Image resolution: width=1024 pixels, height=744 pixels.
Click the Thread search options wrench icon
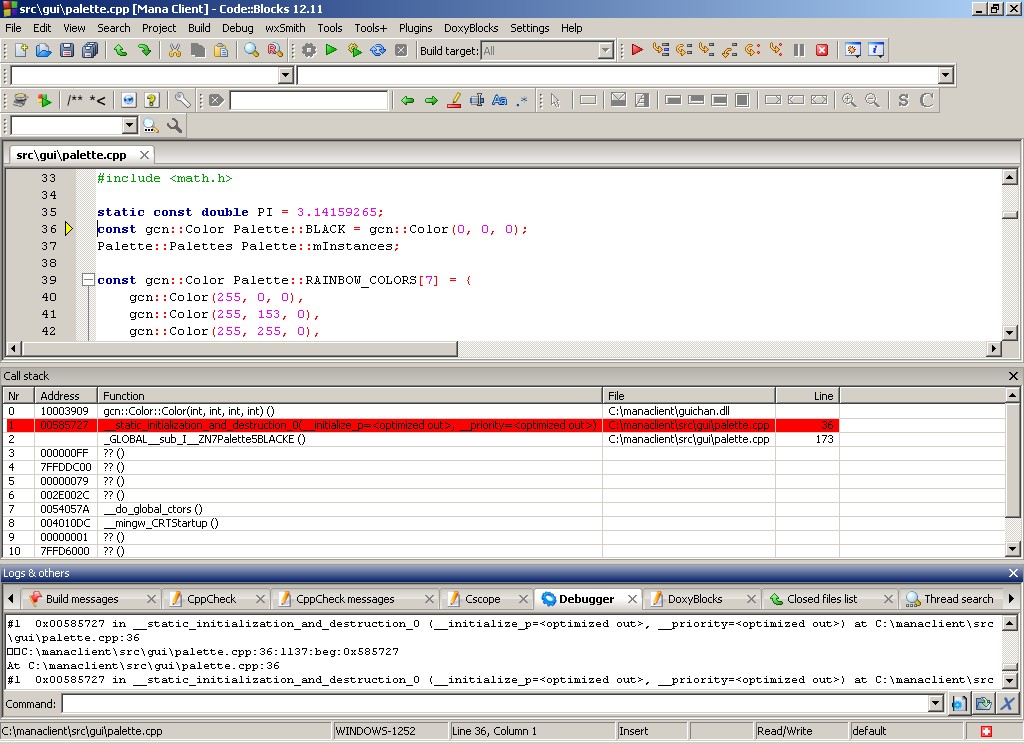tap(174, 125)
